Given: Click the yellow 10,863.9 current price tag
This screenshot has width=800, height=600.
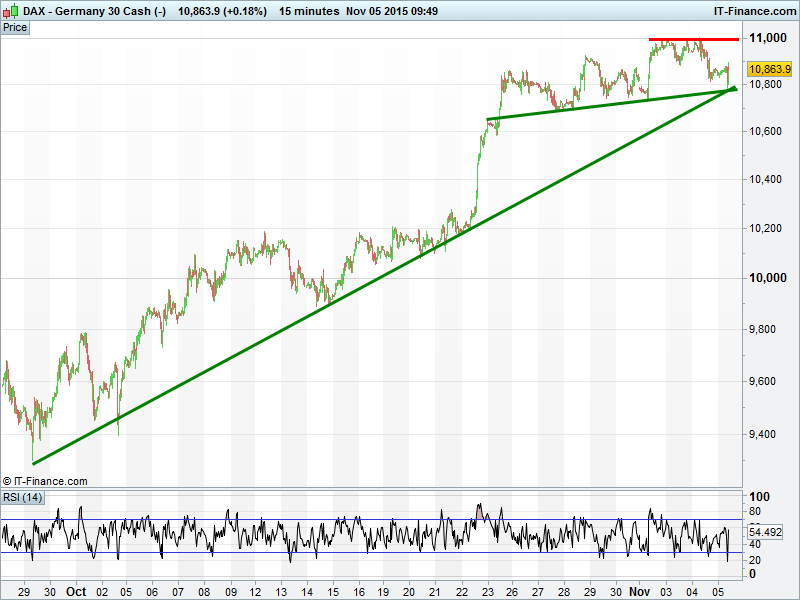Looking at the screenshot, I should coord(769,69).
